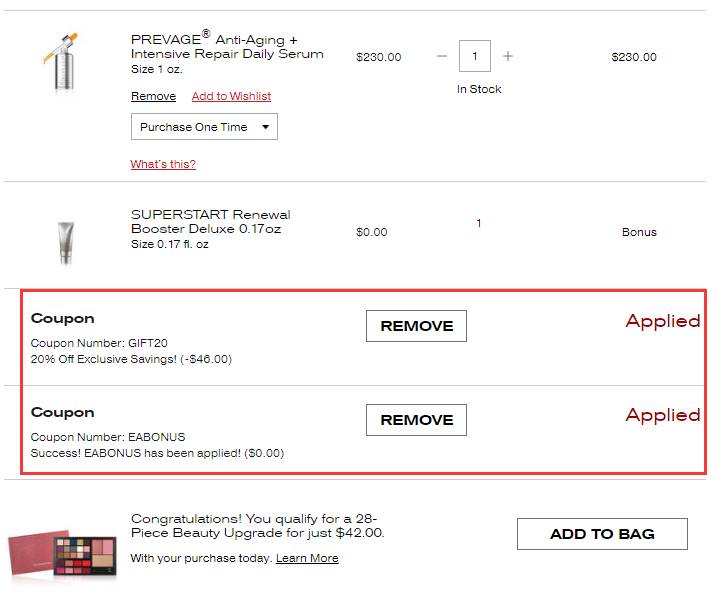
Task: Open Learn More about Beauty Upgrade
Action: (307, 558)
